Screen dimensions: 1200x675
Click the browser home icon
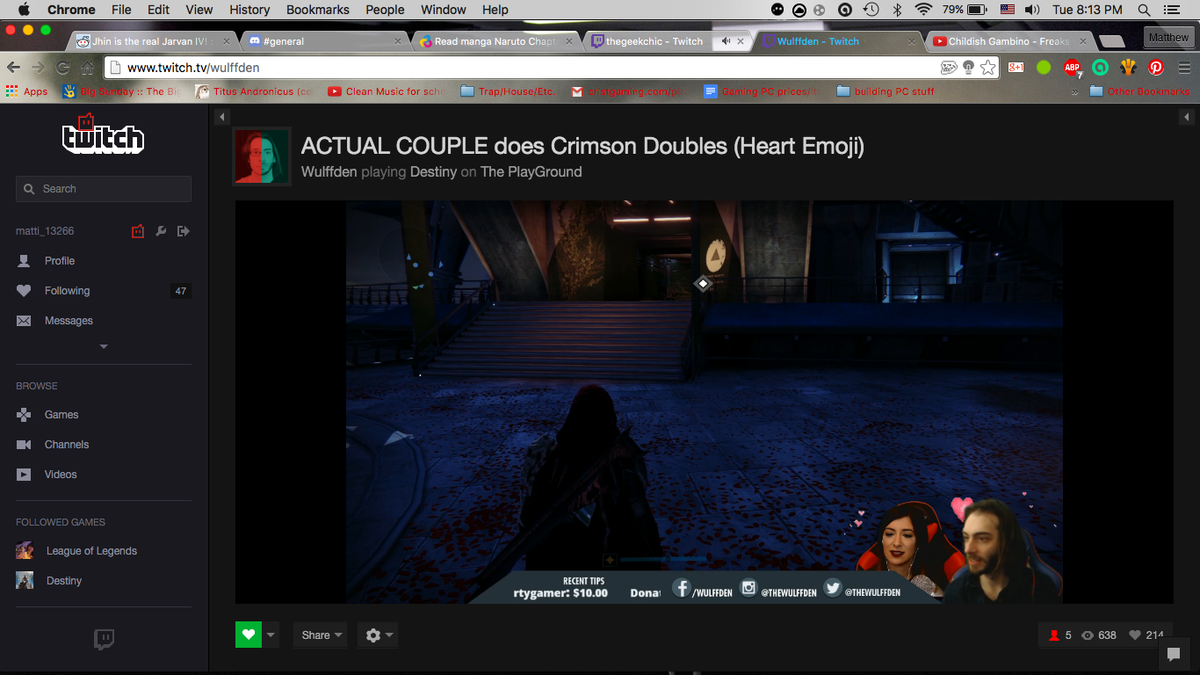pyautogui.click(x=88, y=68)
